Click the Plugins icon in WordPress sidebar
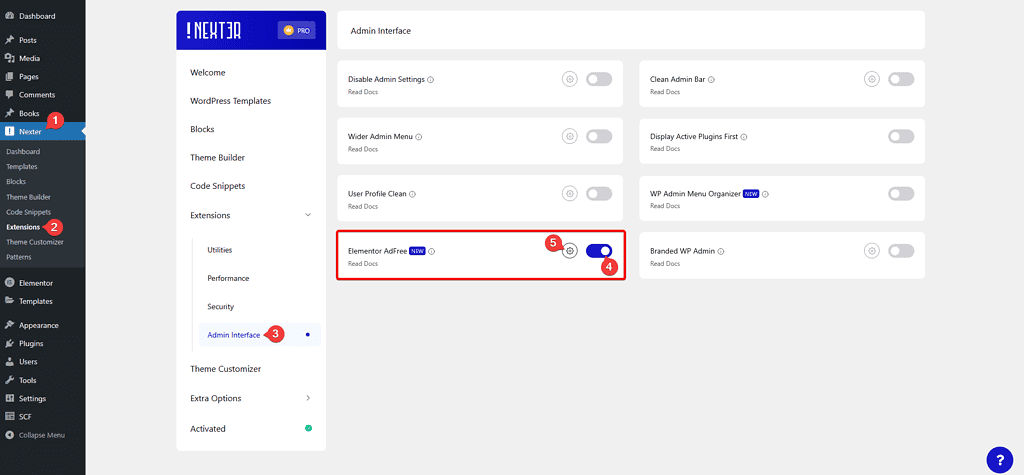The image size is (1024, 475). 10,343
